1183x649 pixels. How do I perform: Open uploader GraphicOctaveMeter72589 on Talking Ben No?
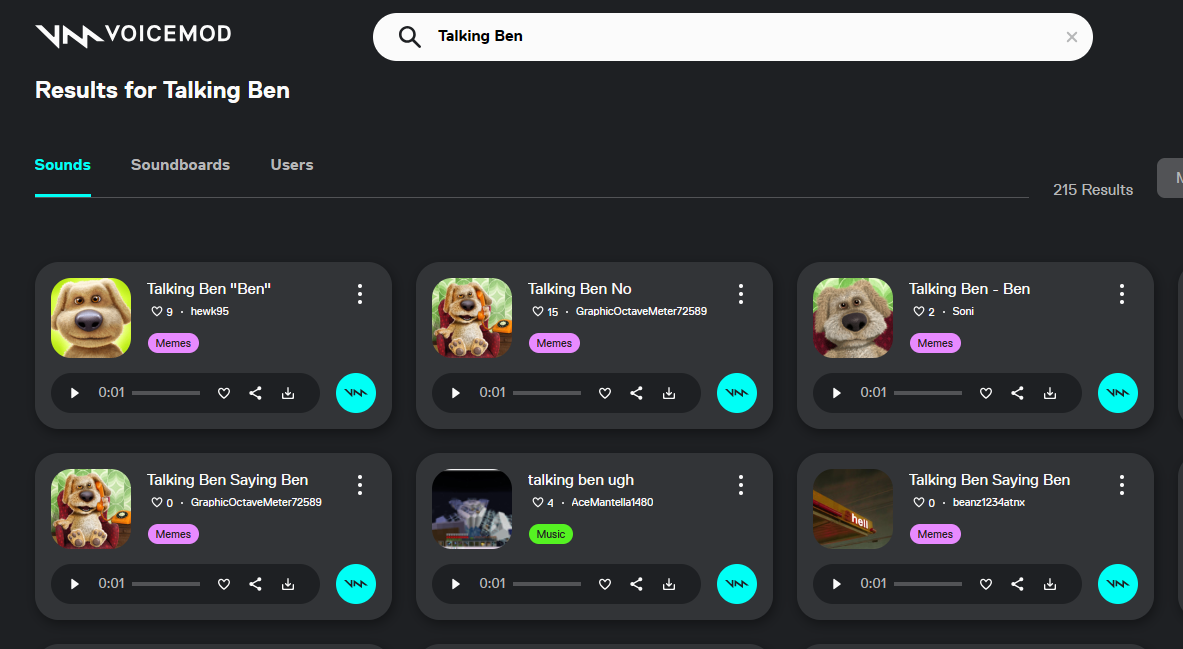(641, 312)
